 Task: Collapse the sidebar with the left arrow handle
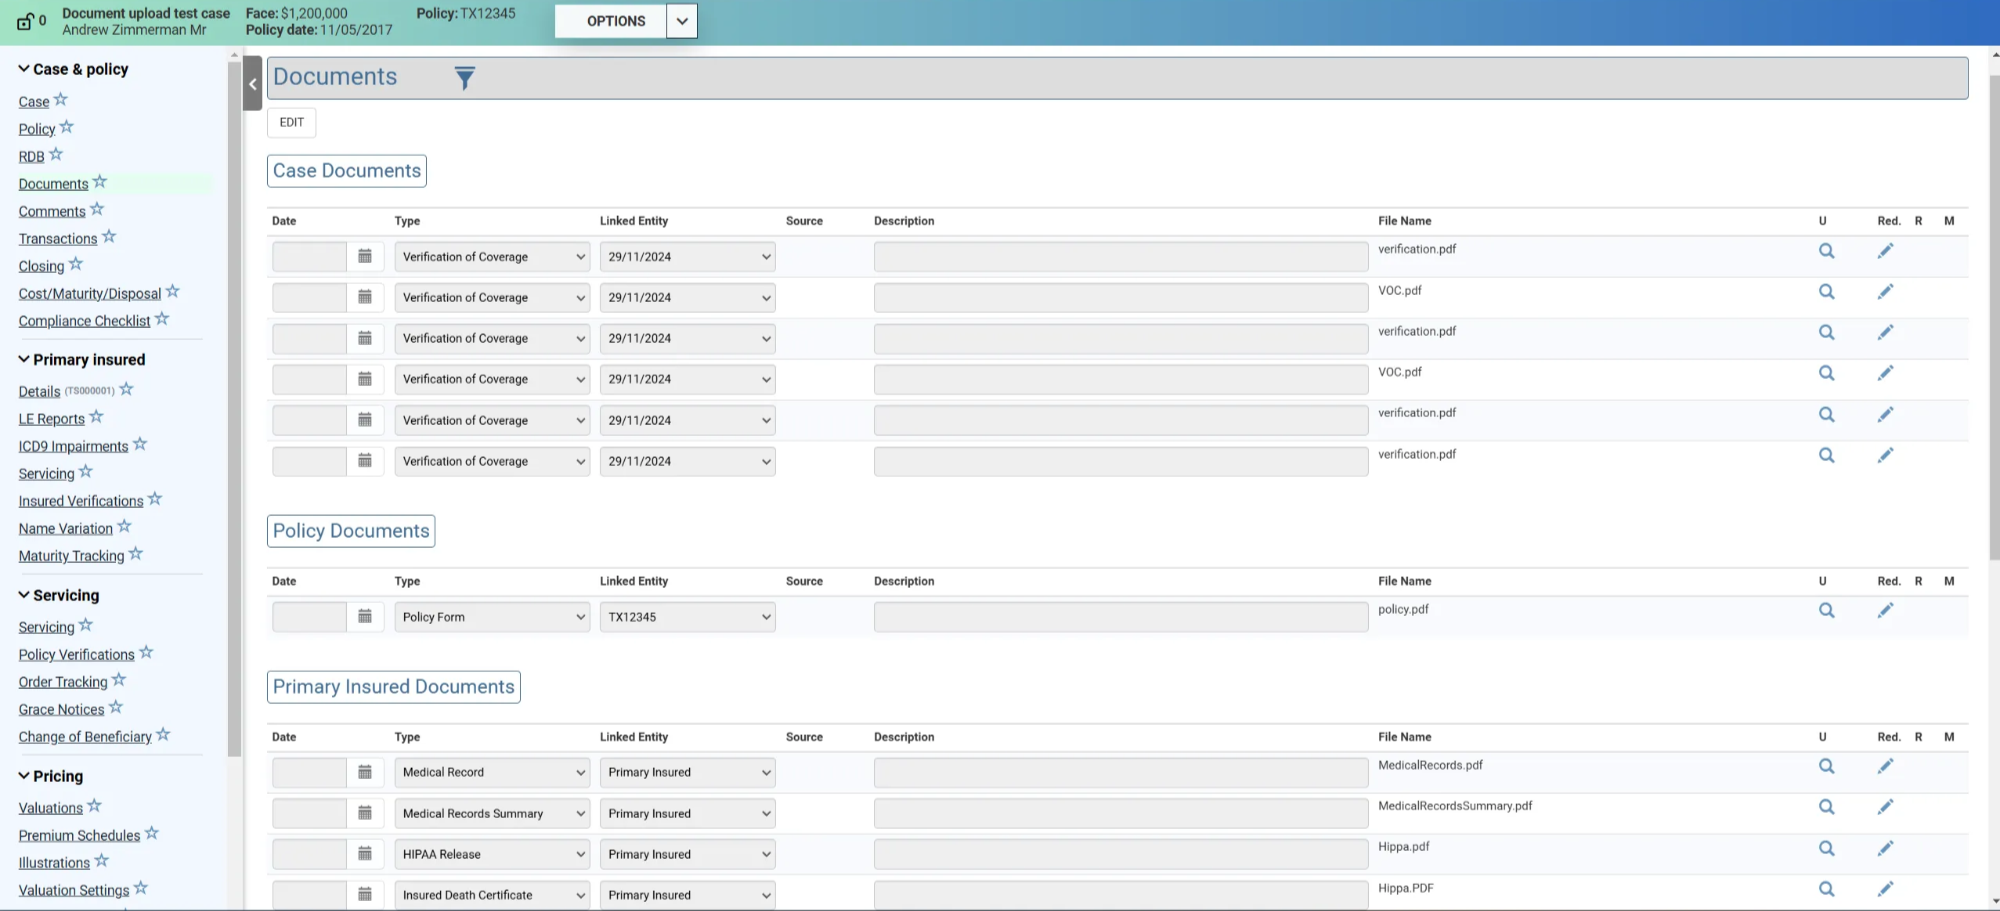click(252, 84)
